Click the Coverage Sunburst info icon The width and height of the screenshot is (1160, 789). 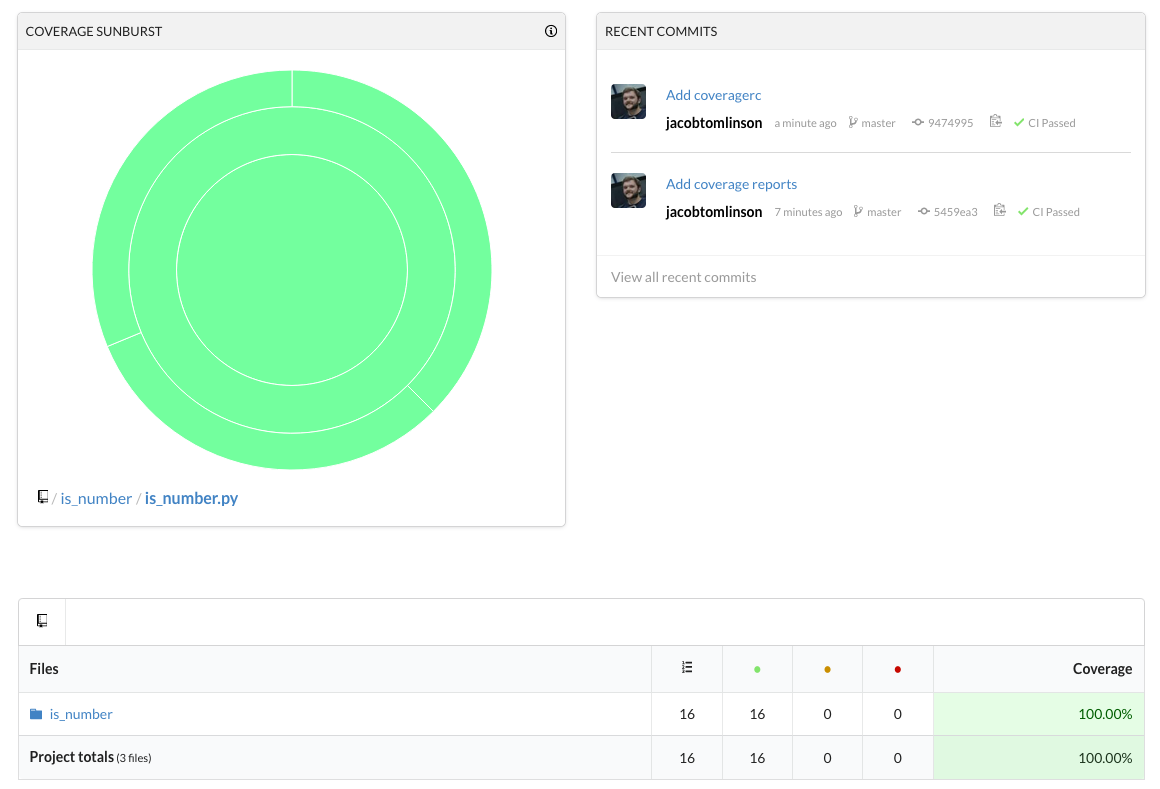pyautogui.click(x=550, y=31)
